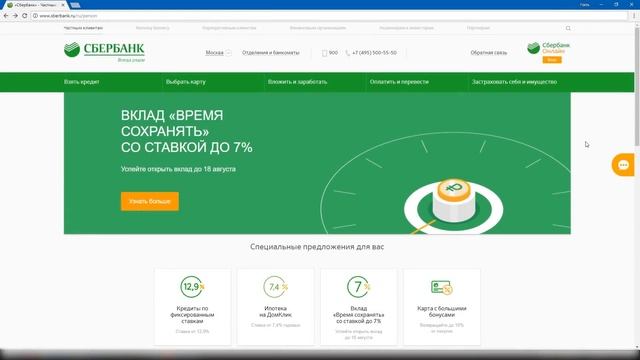Click the 12,9% circle icon

[192, 287]
